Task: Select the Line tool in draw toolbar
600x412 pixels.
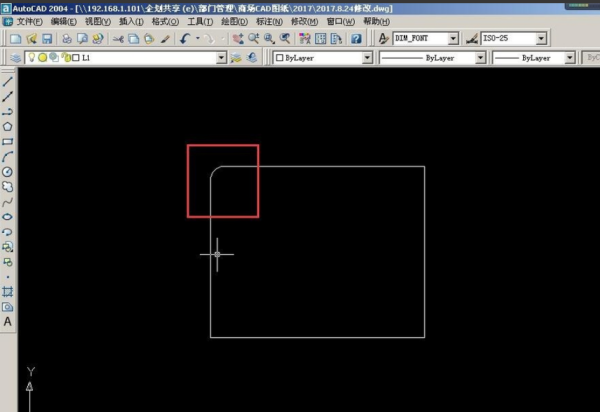Action: 8,81
